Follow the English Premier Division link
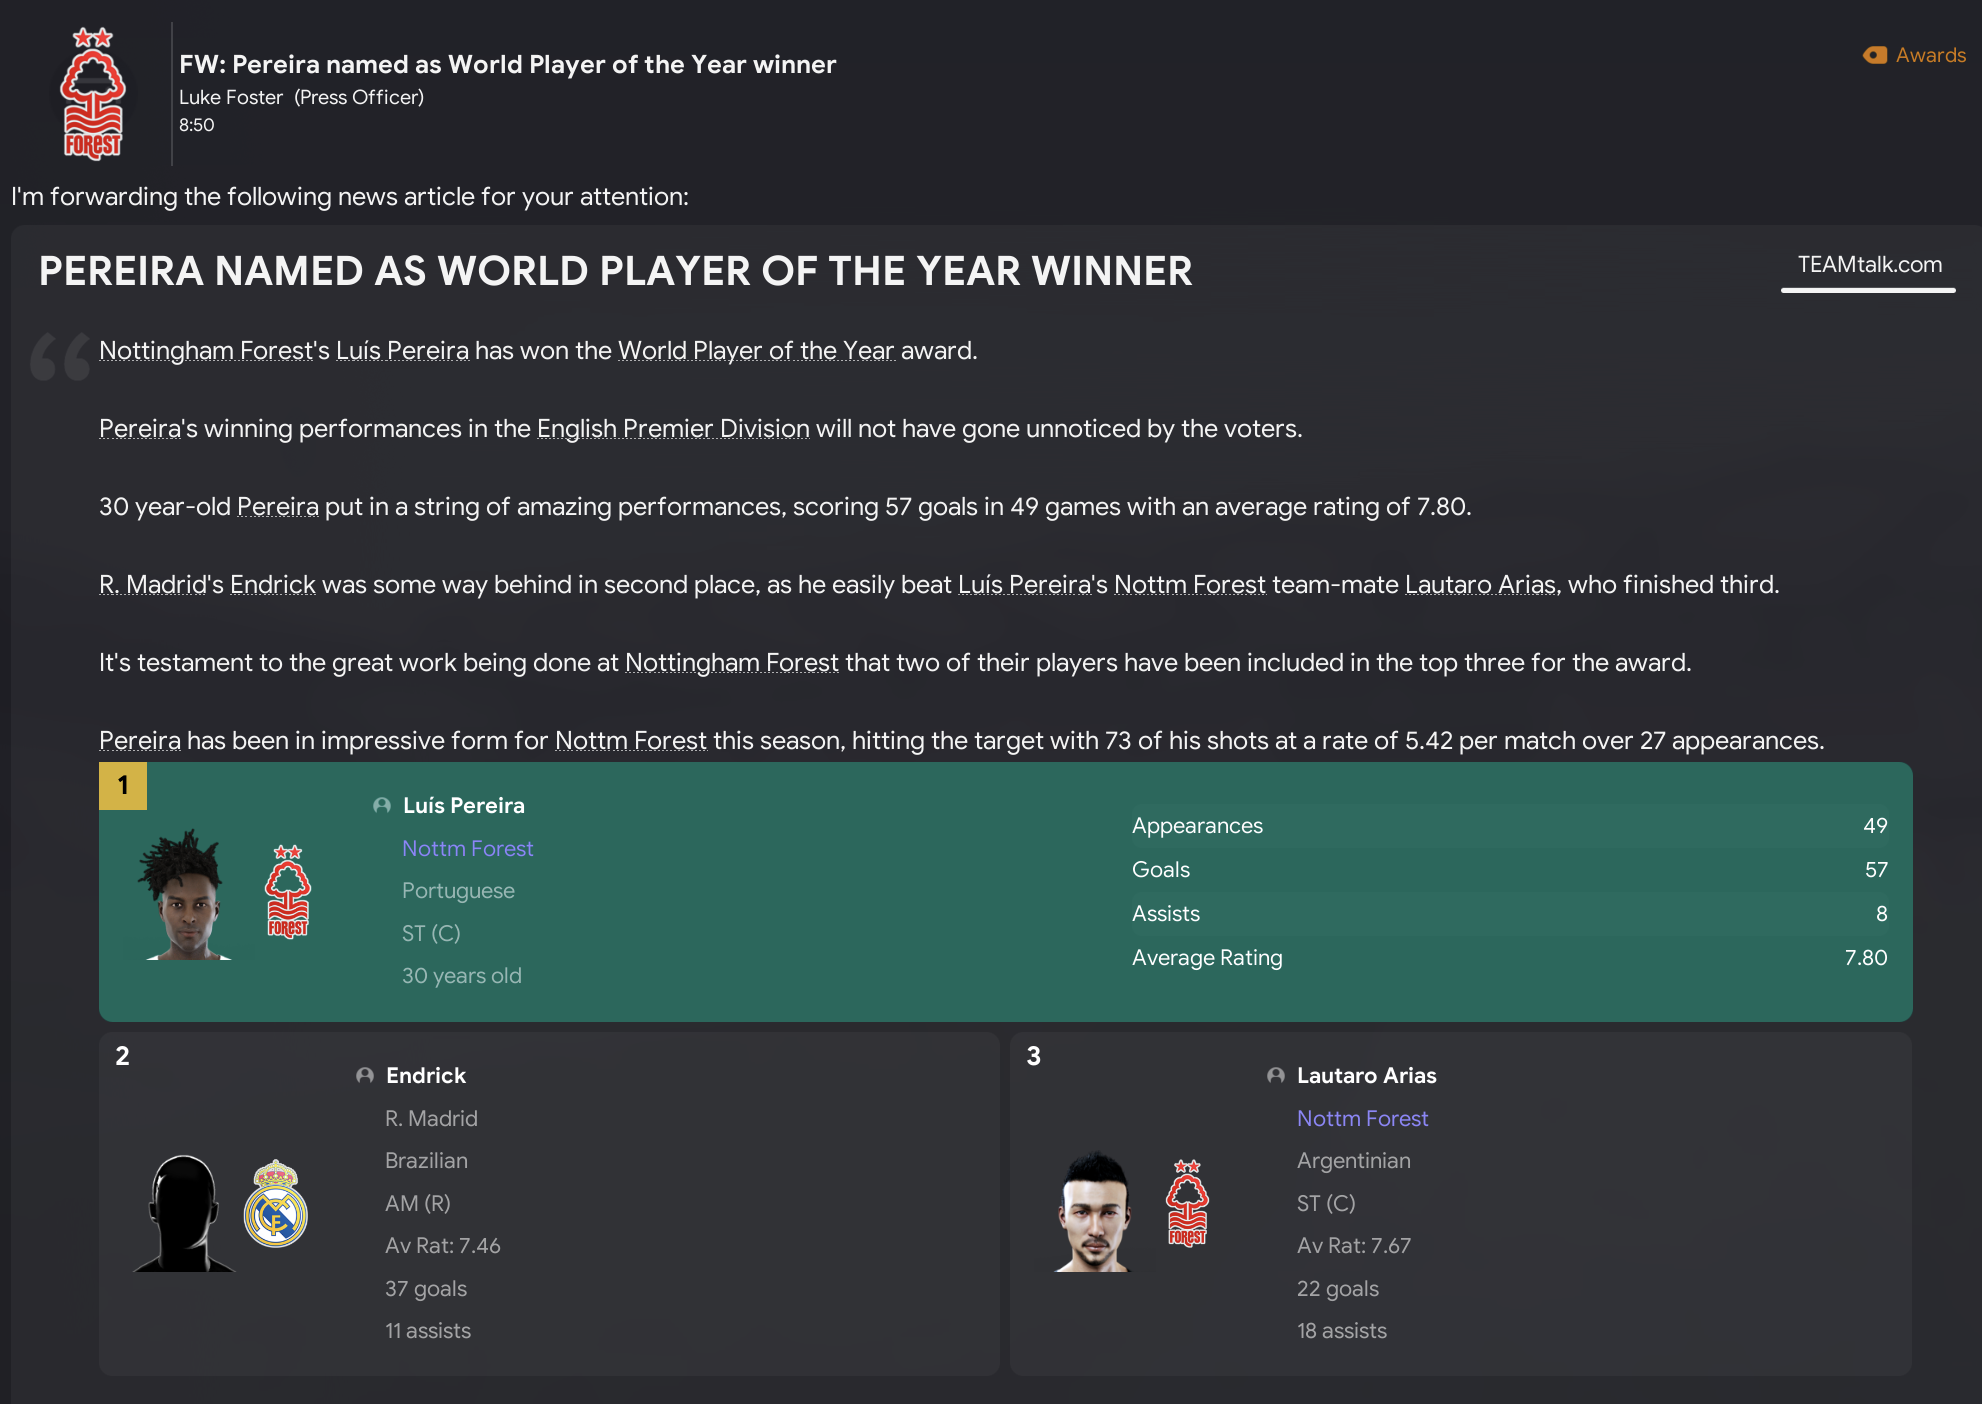Viewport: 1982px width, 1404px height. (x=673, y=429)
